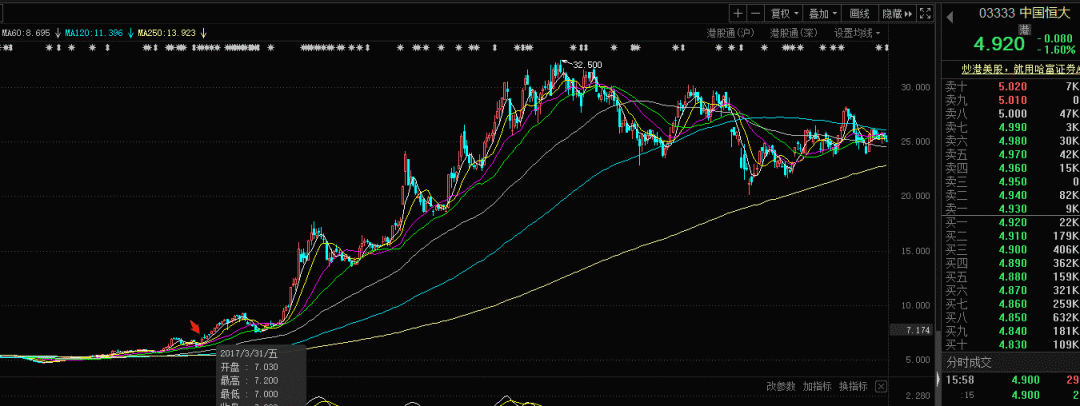The width and height of the screenshot is (1080, 406).
Task: Select the 卖一 4.930 order row
Action: (x=1011, y=208)
